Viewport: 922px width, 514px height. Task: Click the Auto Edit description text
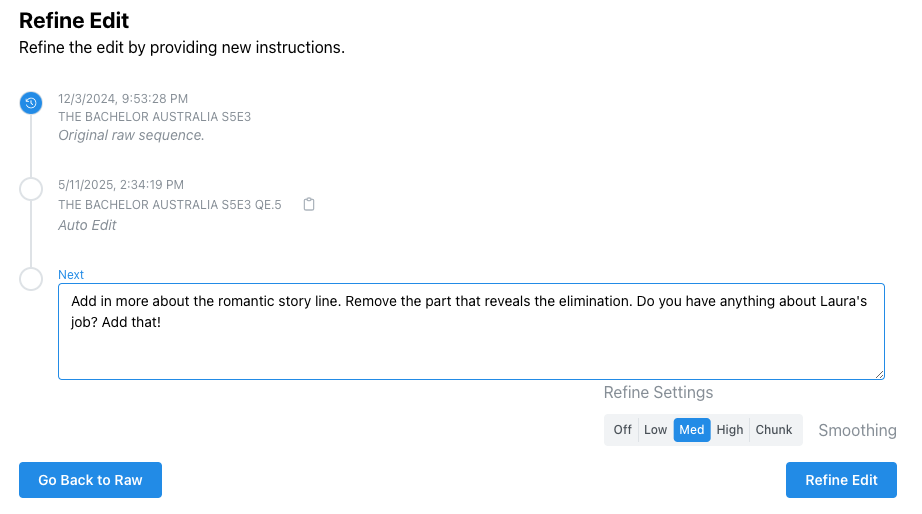[87, 225]
